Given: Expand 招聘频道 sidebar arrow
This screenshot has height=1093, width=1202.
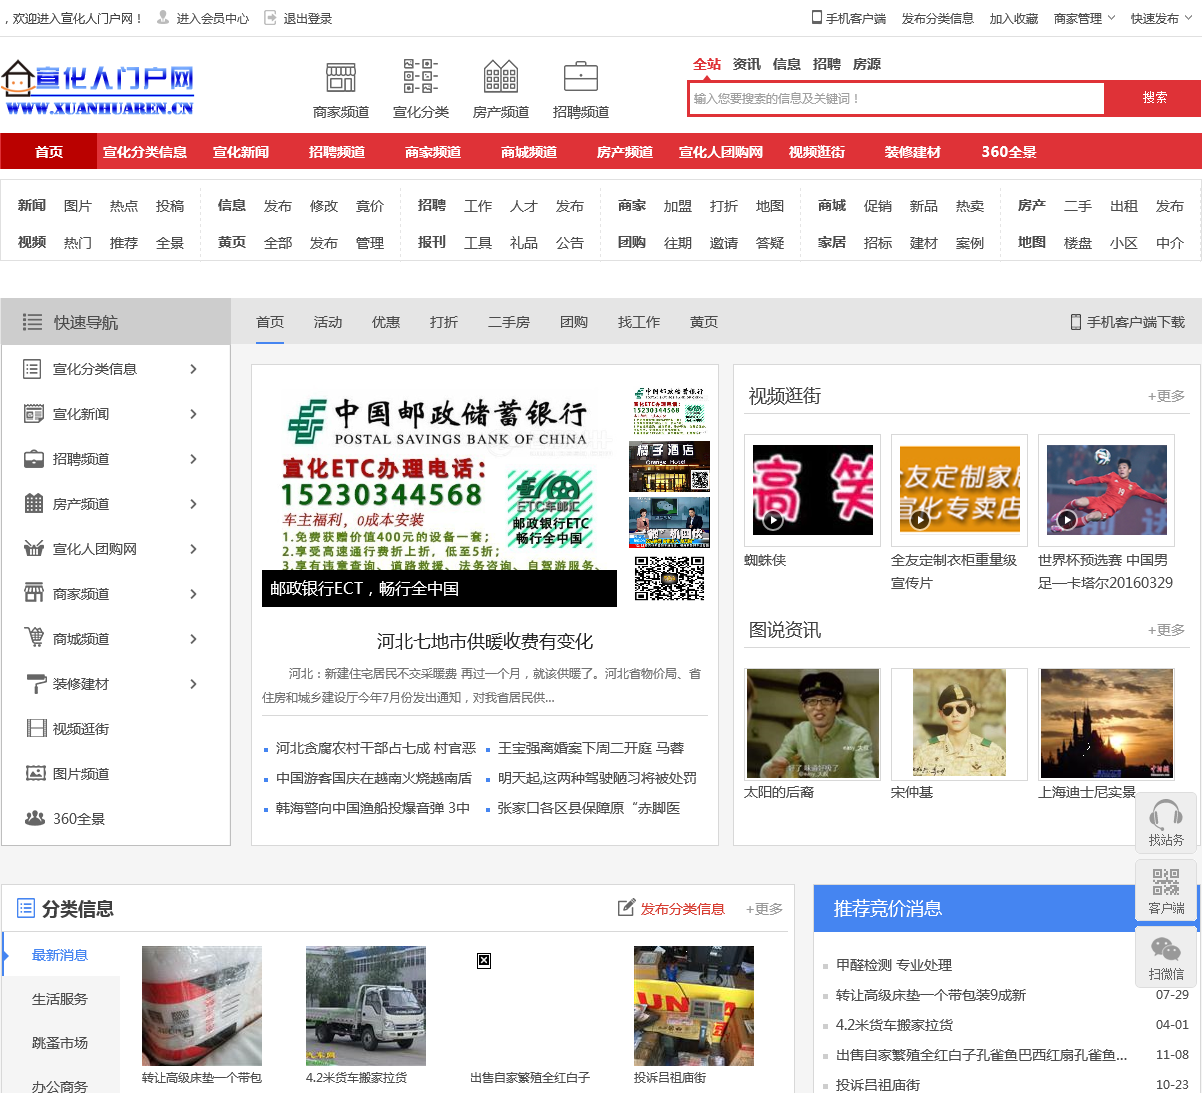Looking at the screenshot, I should (x=194, y=459).
